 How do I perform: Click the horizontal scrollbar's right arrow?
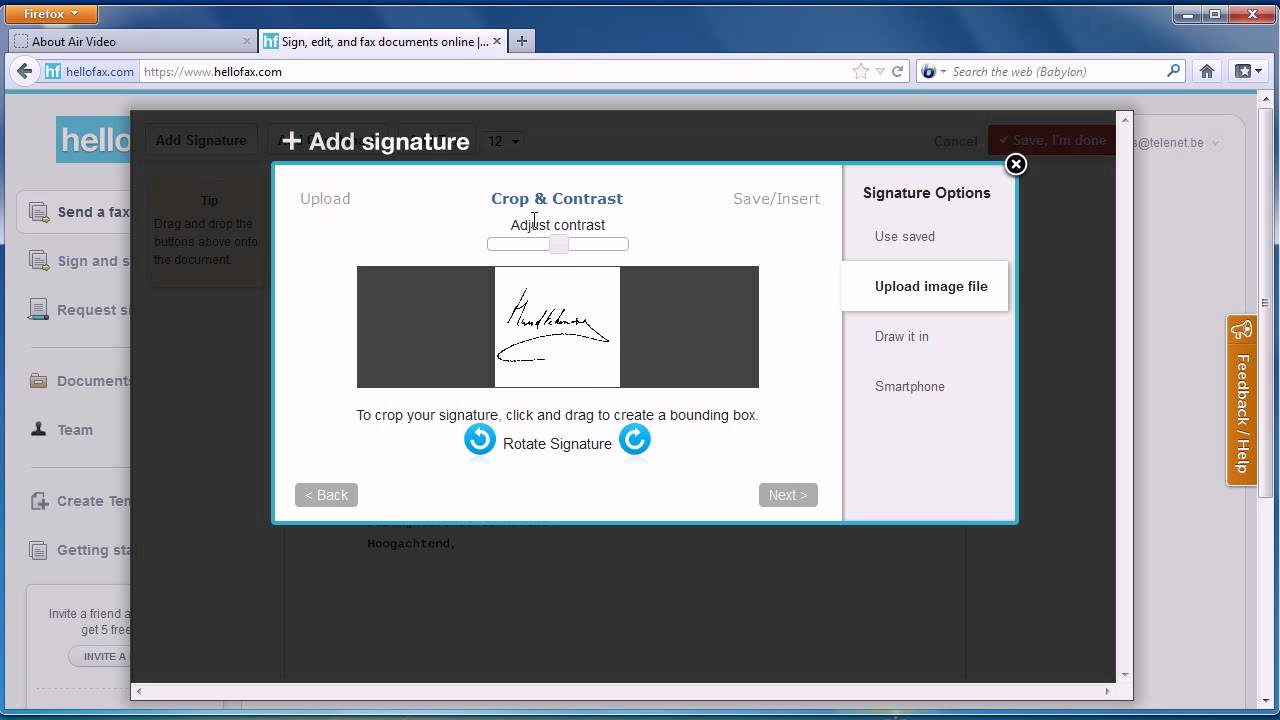tap(1107, 691)
